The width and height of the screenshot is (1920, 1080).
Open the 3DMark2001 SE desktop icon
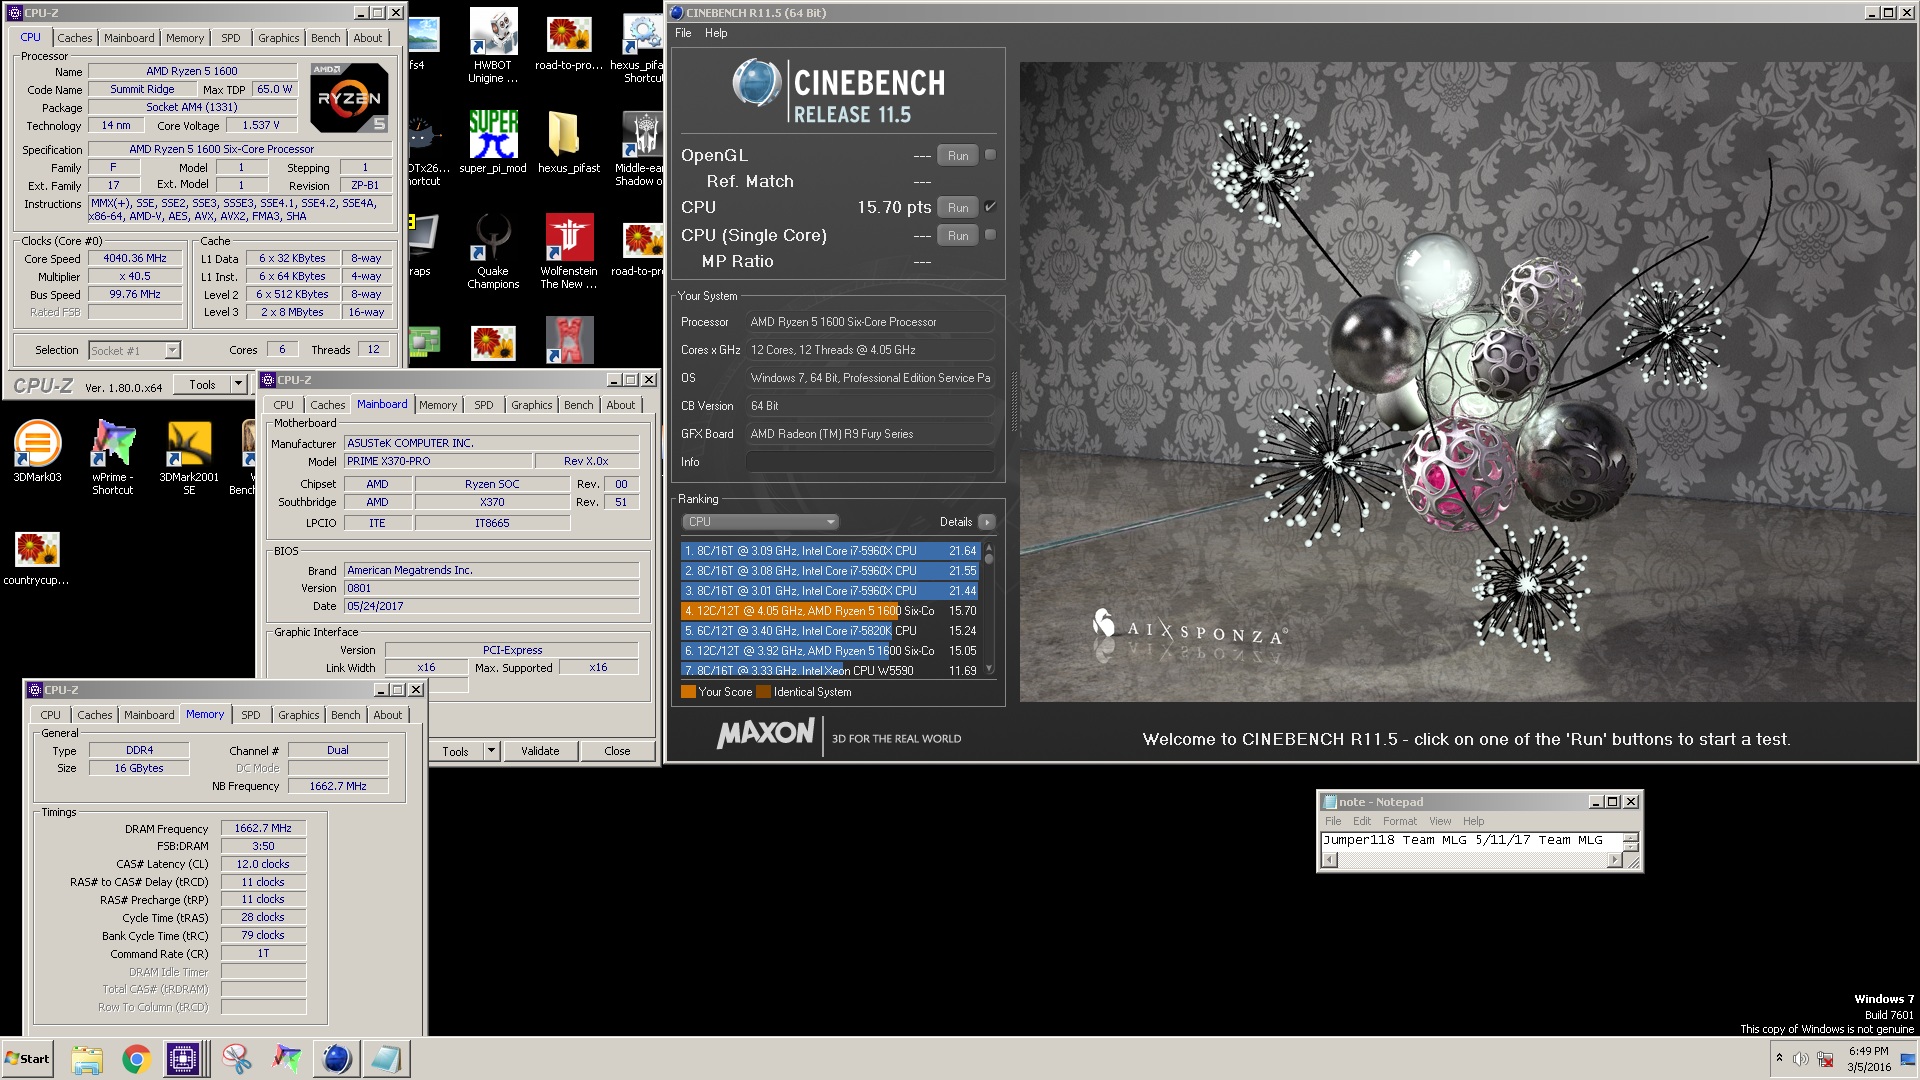(189, 457)
